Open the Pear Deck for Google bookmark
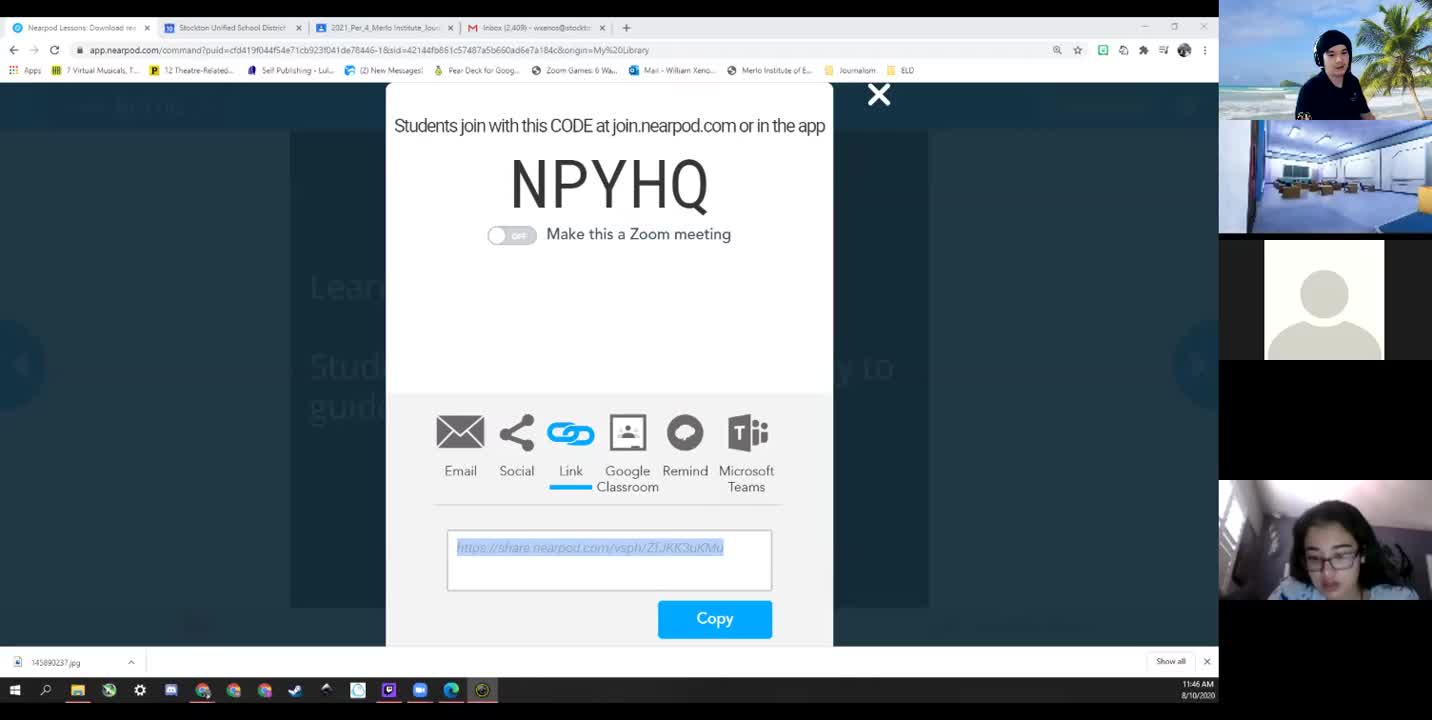This screenshot has width=1432, height=720. click(x=476, y=71)
